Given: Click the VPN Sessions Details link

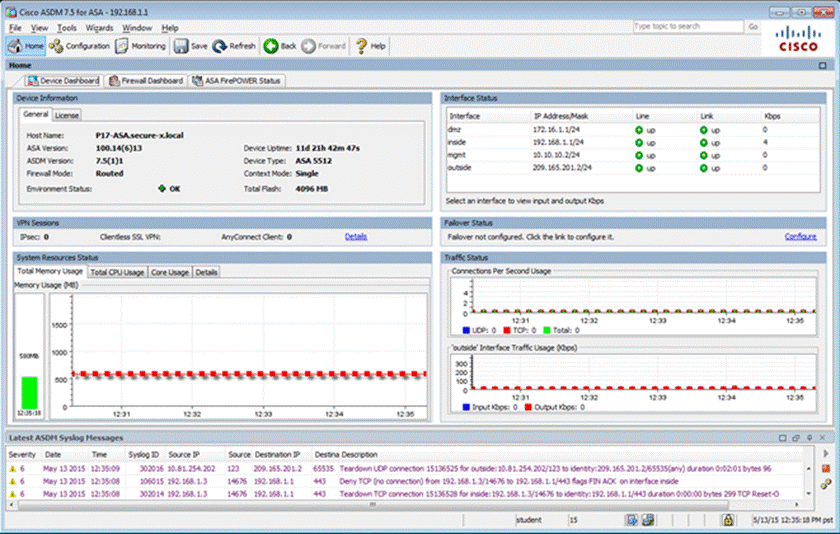Looking at the screenshot, I should click(356, 237).
